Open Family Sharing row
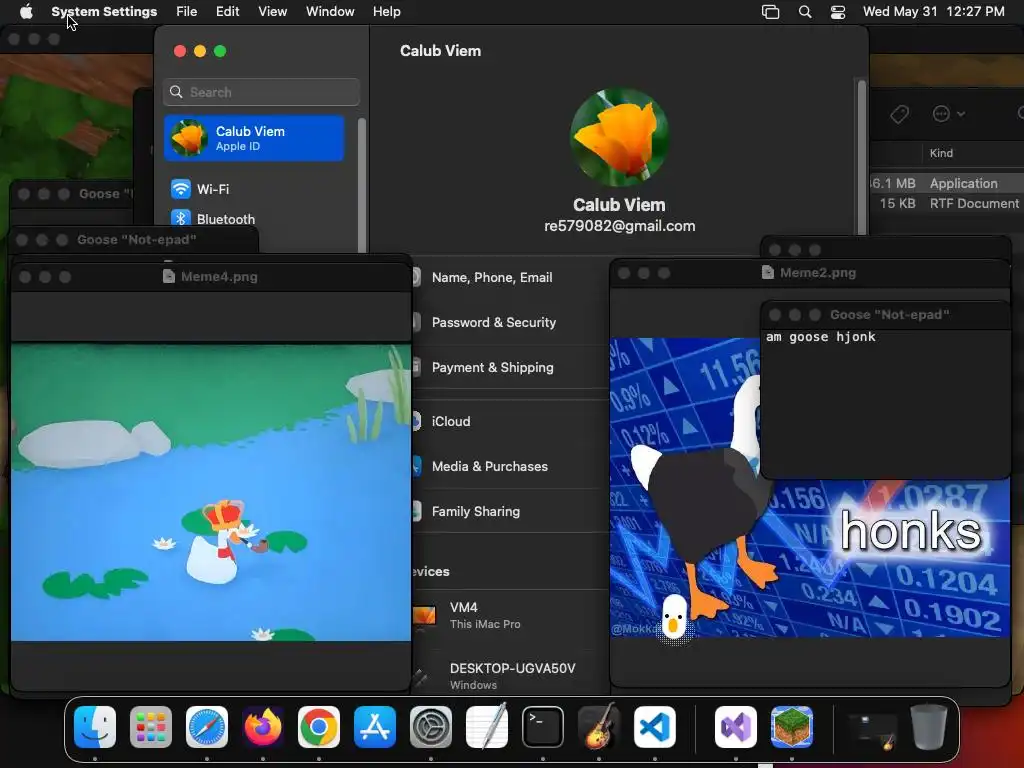Screen dimensions: 1024x768 pos(475,511)
